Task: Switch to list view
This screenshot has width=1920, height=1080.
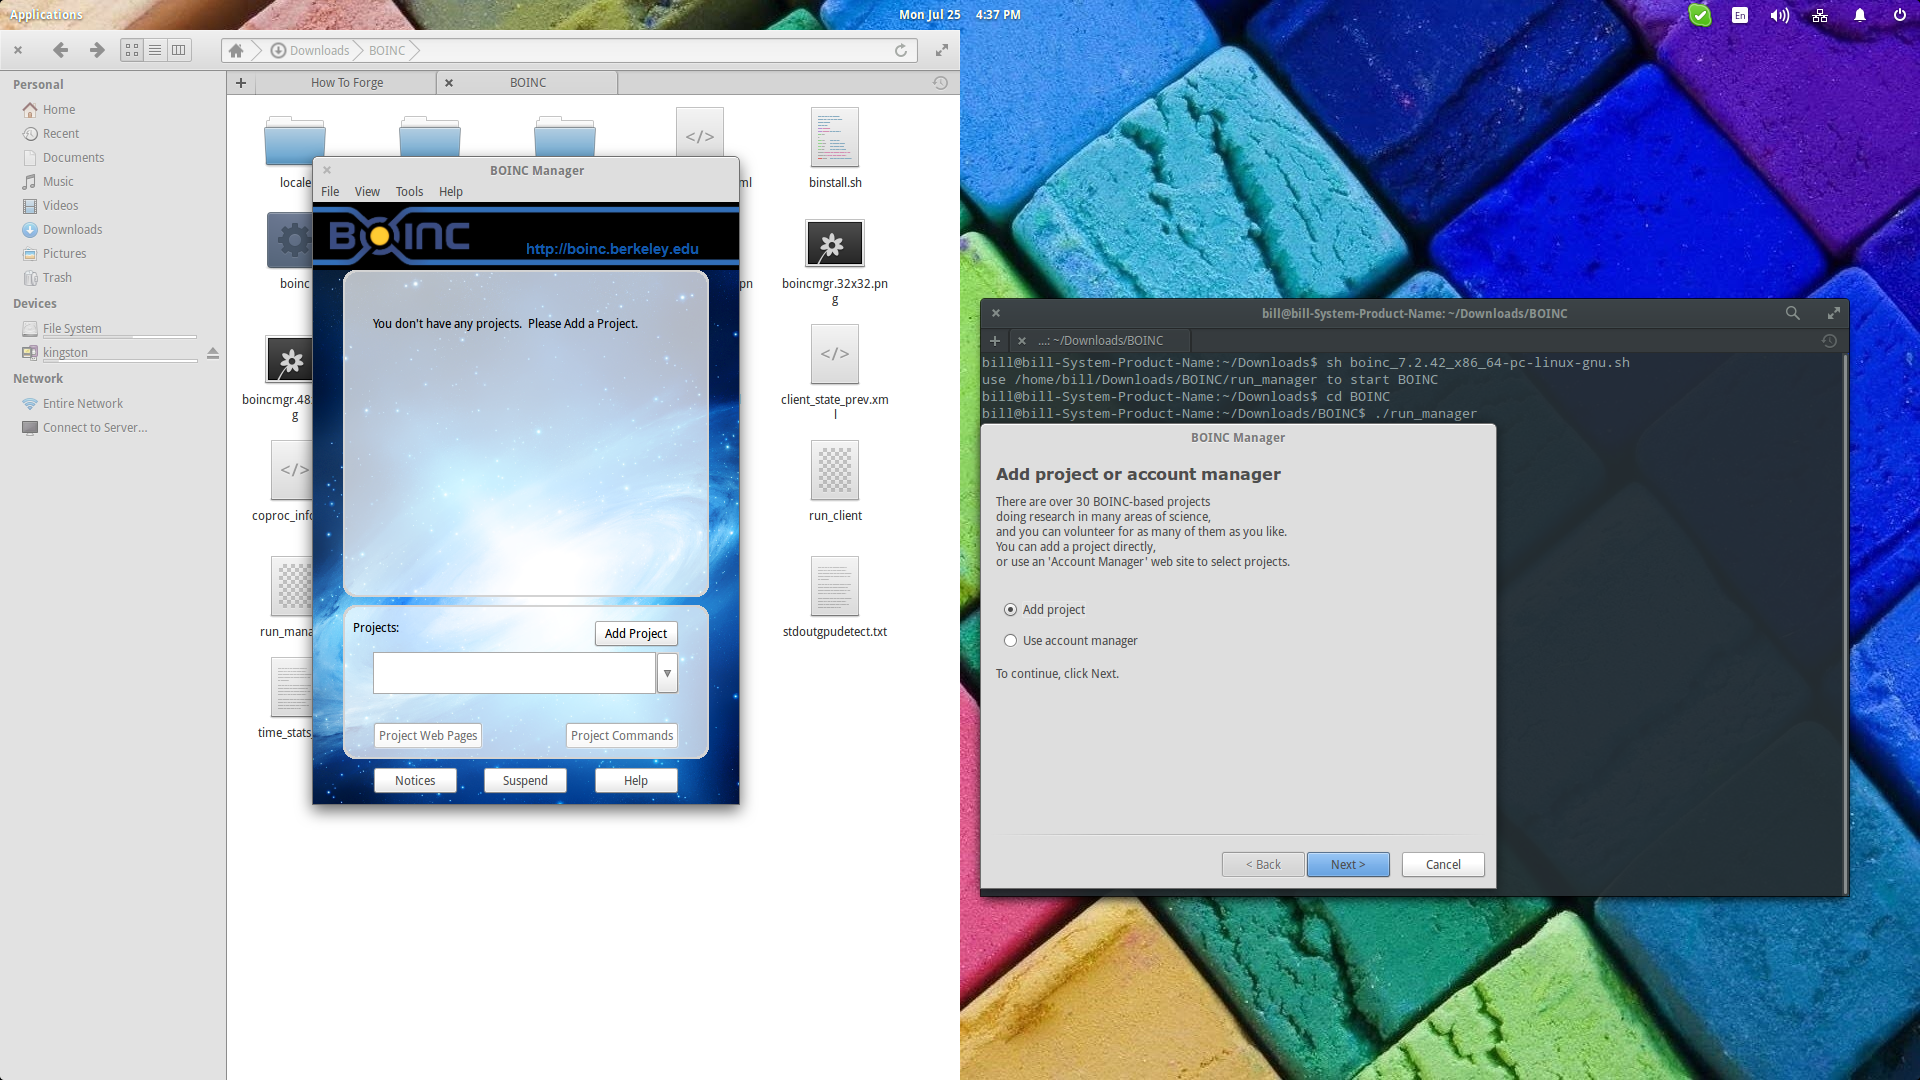Action: coord(155,50)
